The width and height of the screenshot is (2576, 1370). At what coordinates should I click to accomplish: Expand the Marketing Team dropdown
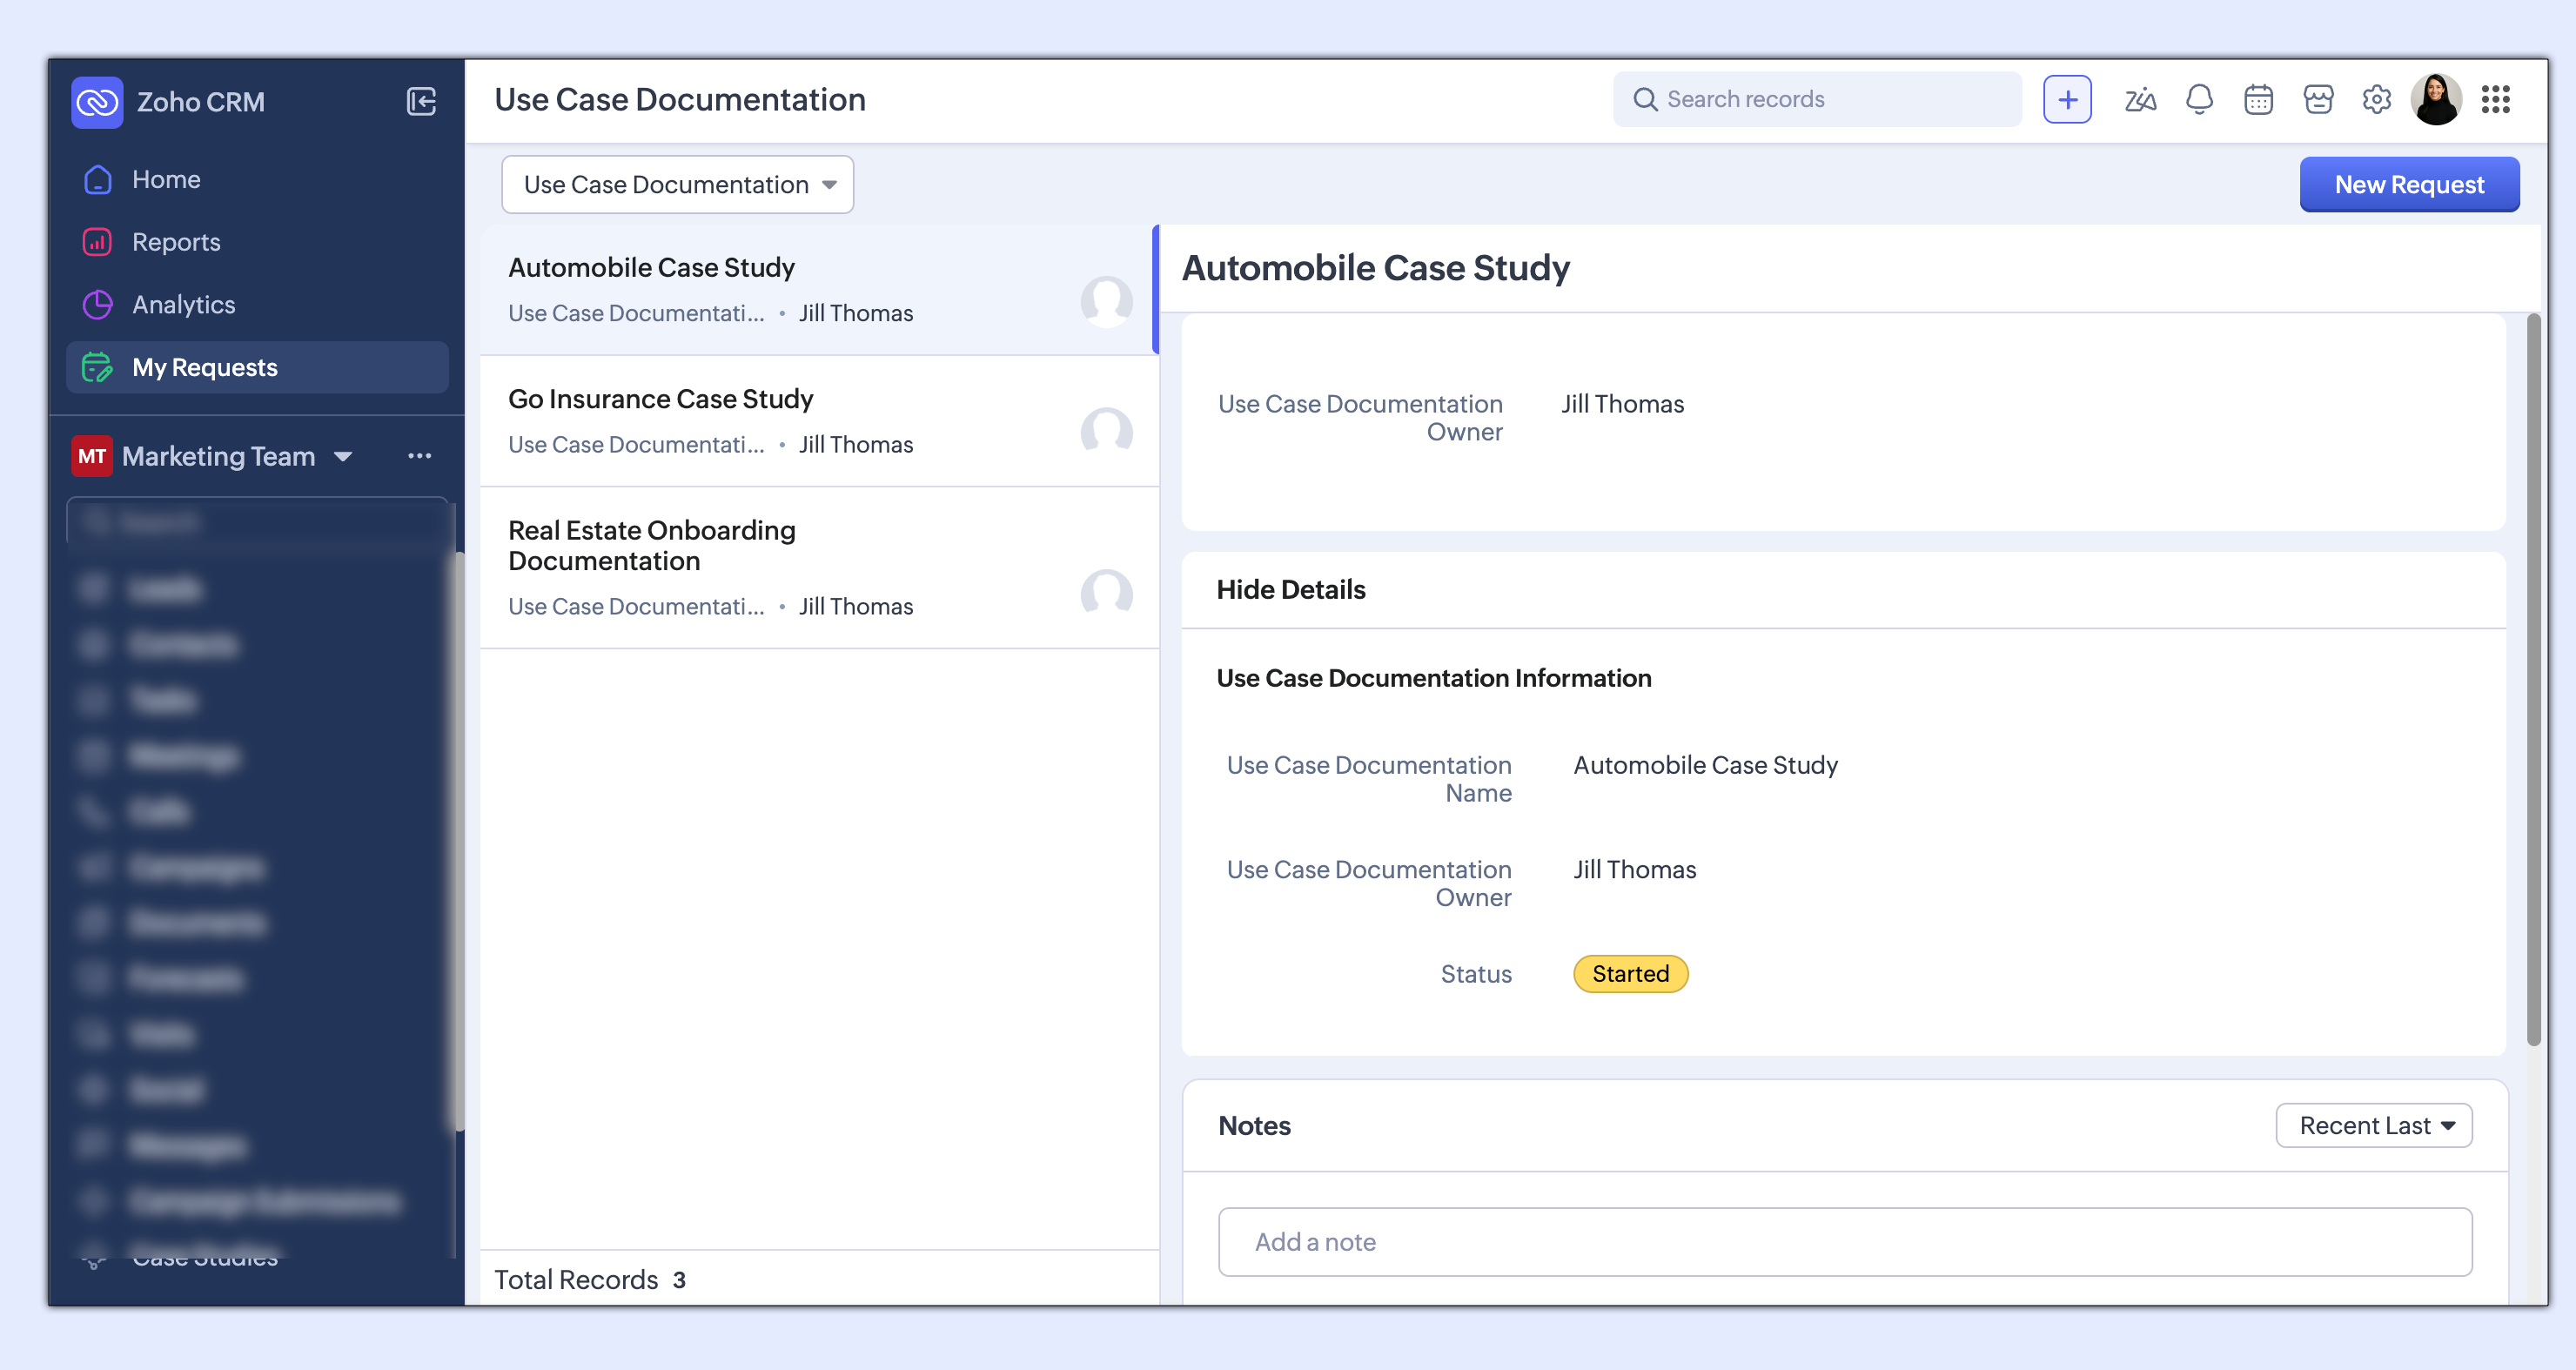343,456
